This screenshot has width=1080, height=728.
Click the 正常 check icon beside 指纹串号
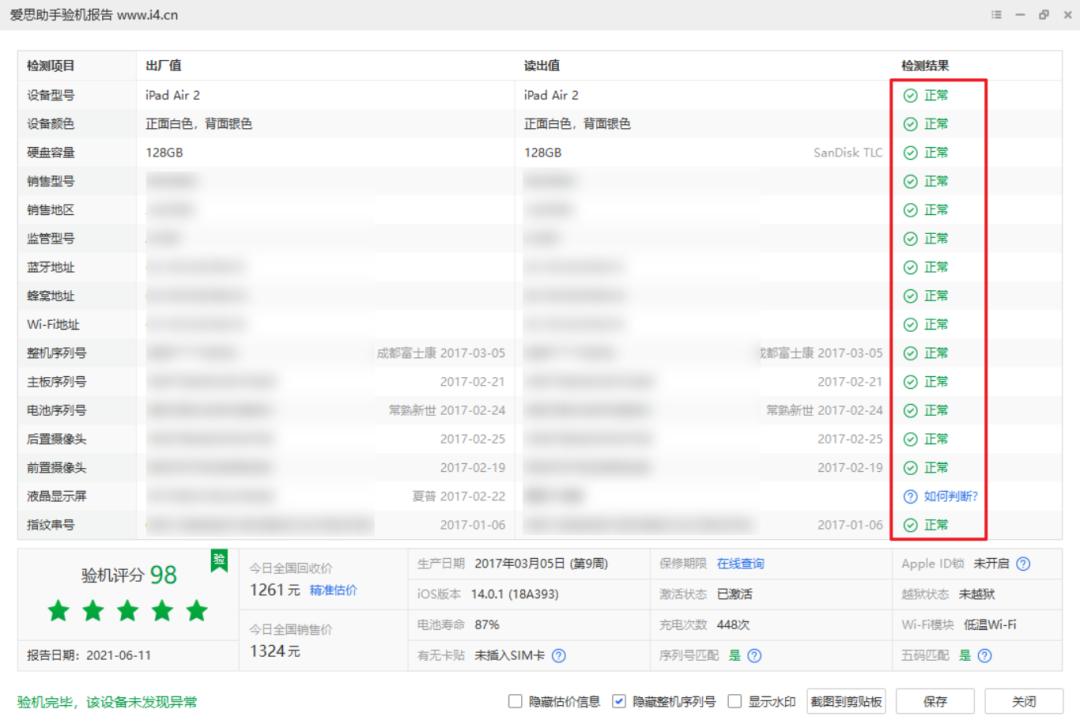pyautogui.click(x=909, y=524)
